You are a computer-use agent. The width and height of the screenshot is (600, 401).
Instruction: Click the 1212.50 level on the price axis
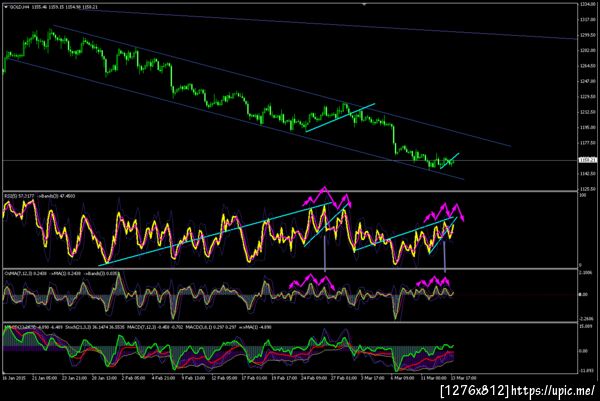[587, 112]
